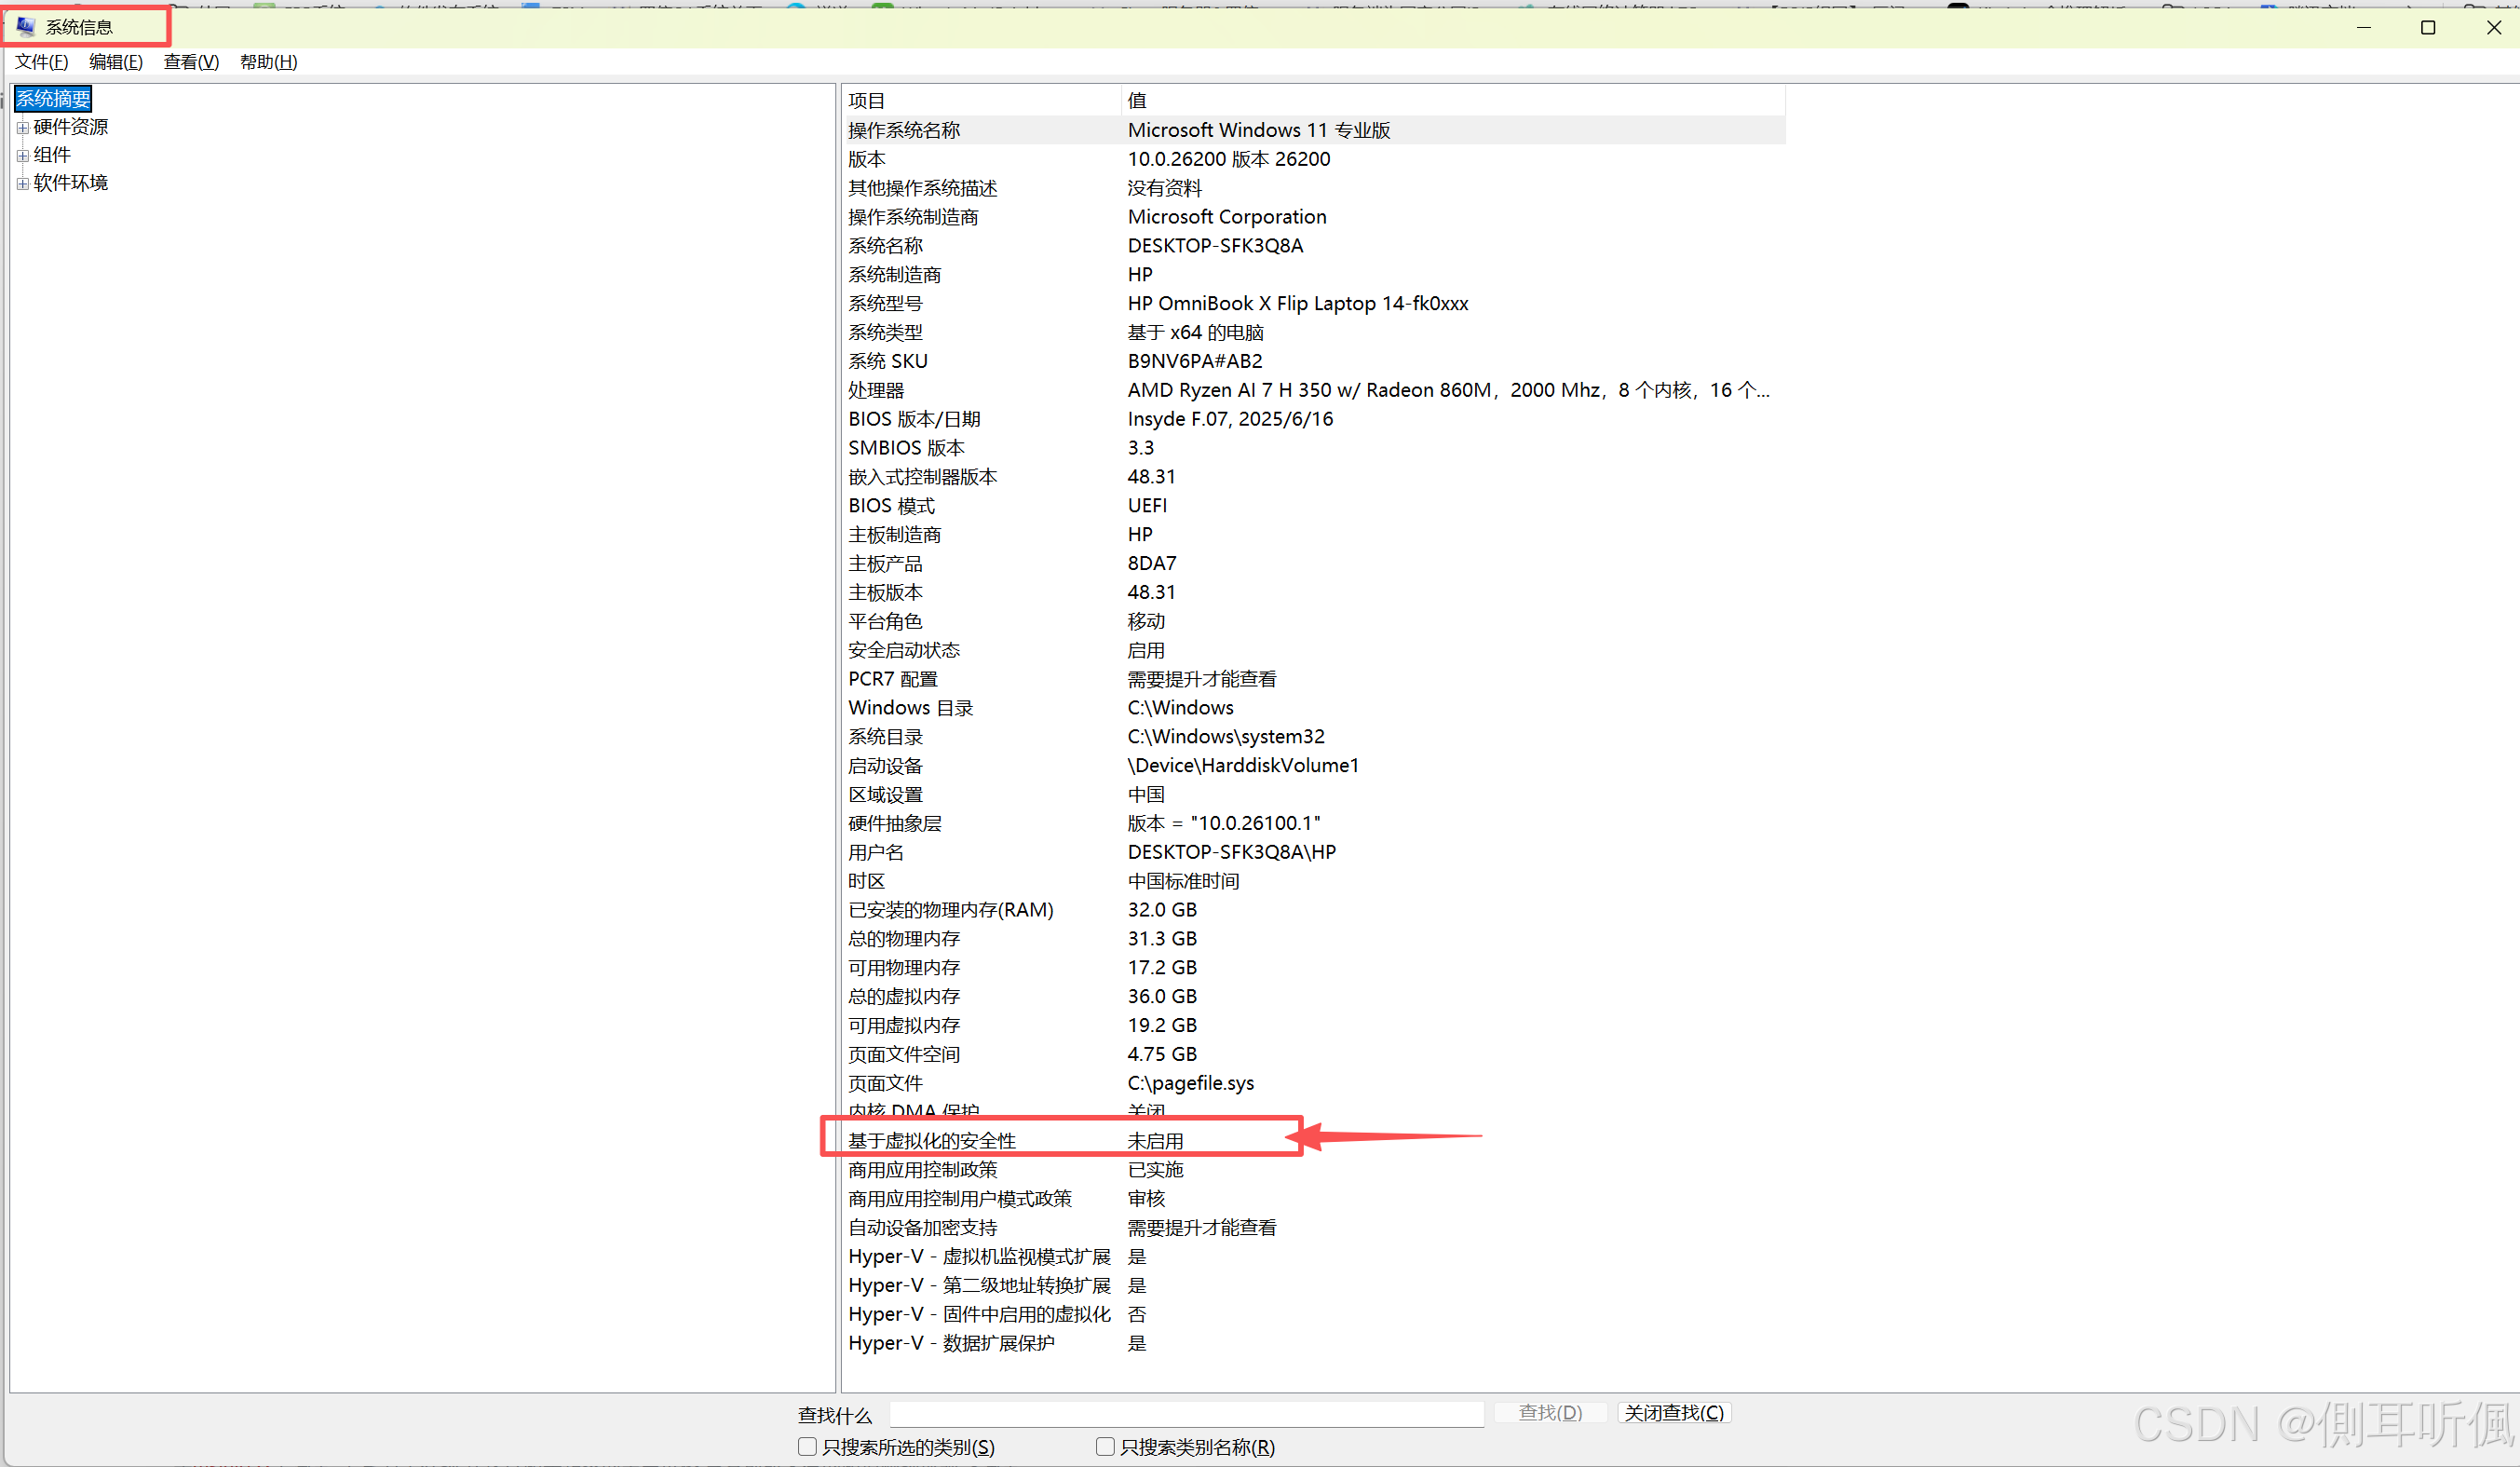
Task: Open the 文件(F) menu
Action: (41, 62)
